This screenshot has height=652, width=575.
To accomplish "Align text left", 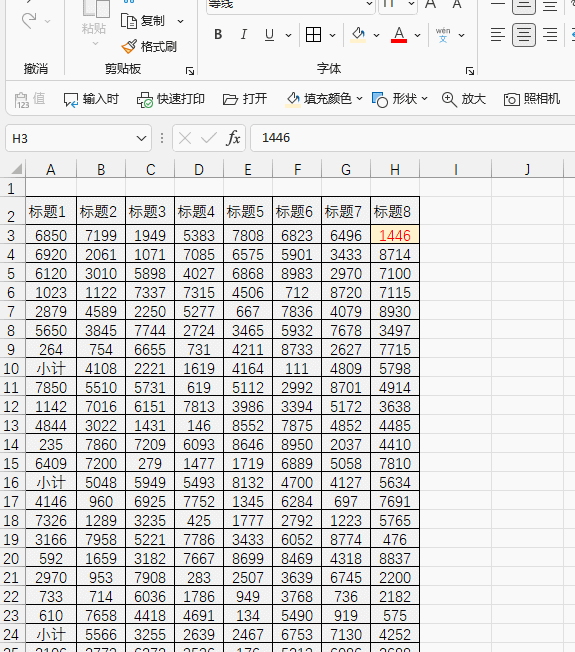I will tap(498, 35).
